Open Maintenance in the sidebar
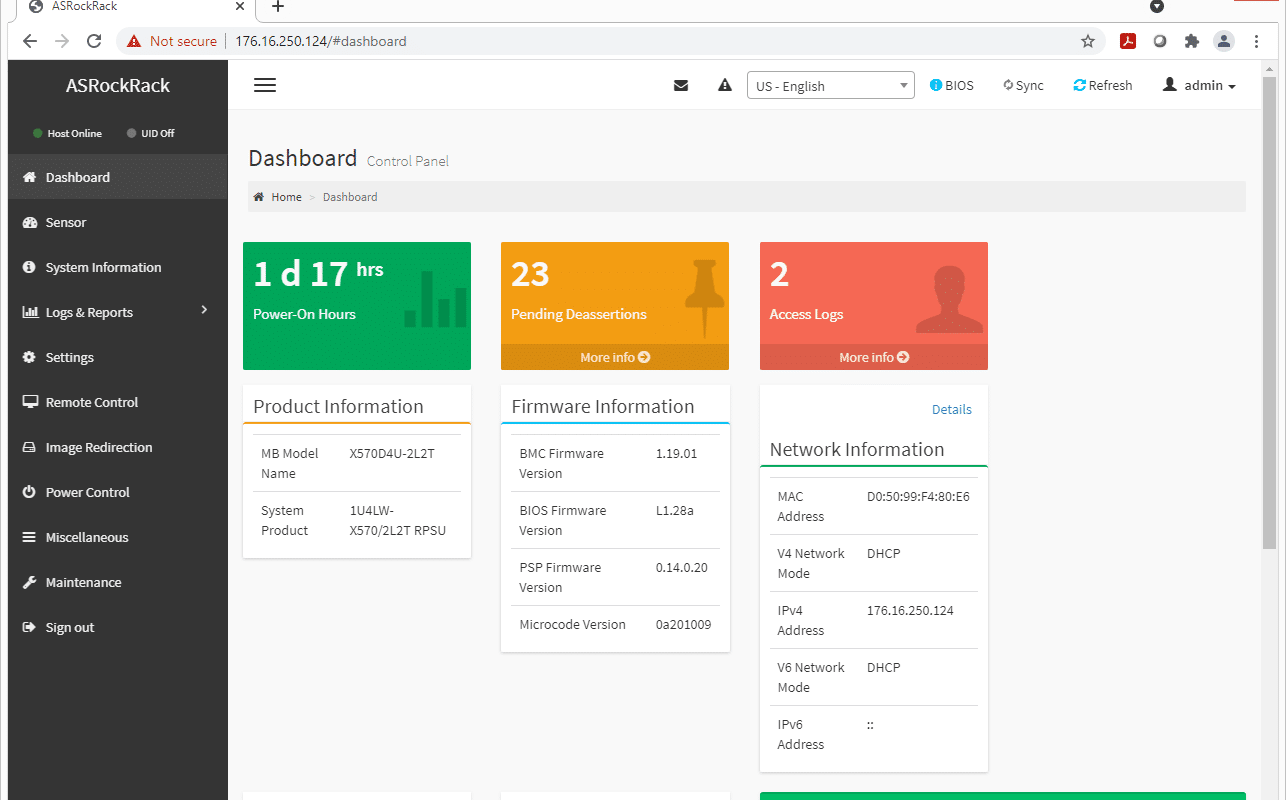This screenshot has height=800, width=1286. tap(118, 582)
